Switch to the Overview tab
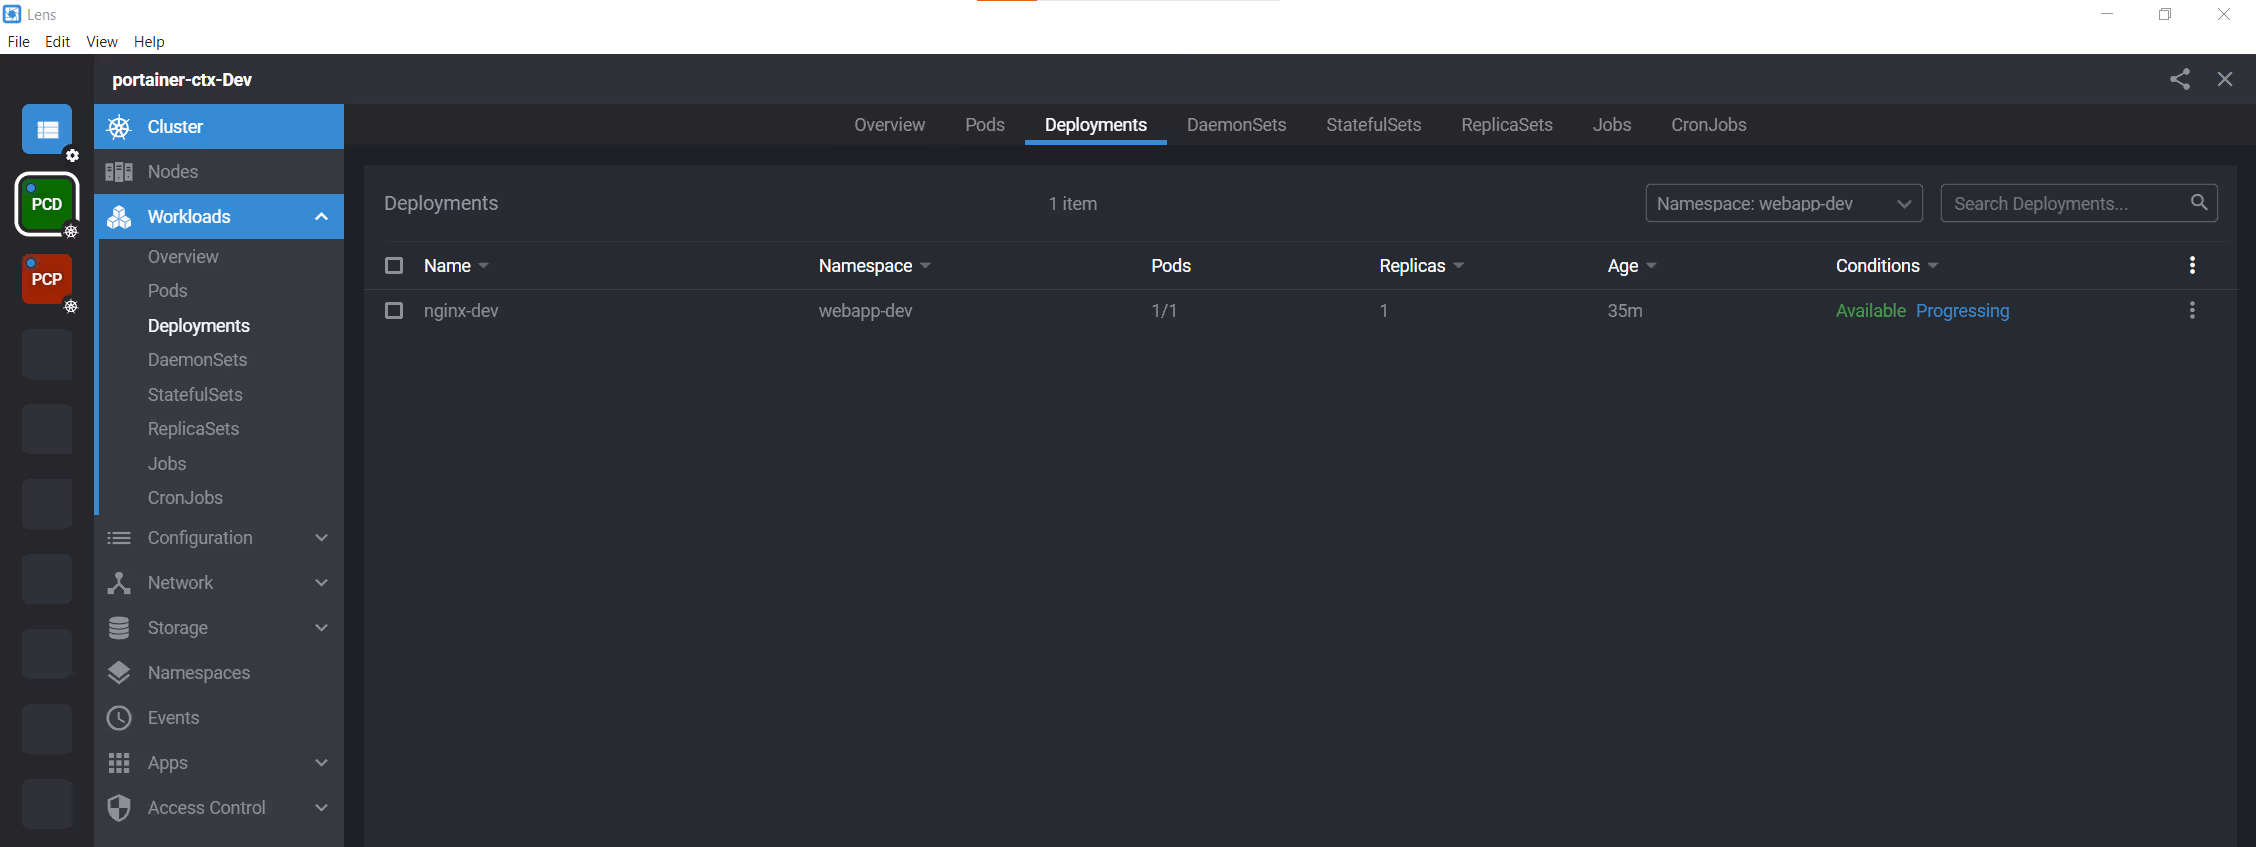The width and height of the screenshot is (2256, 847). point(889,125)
